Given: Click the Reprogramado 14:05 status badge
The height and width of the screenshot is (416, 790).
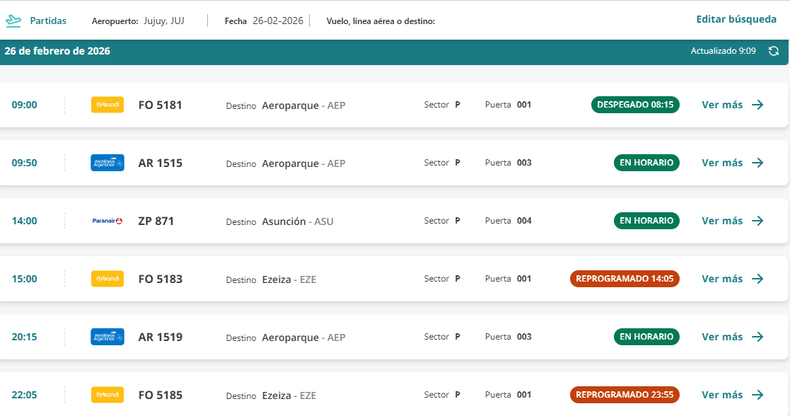Looking at the screenshot, I should click(625, 279).
